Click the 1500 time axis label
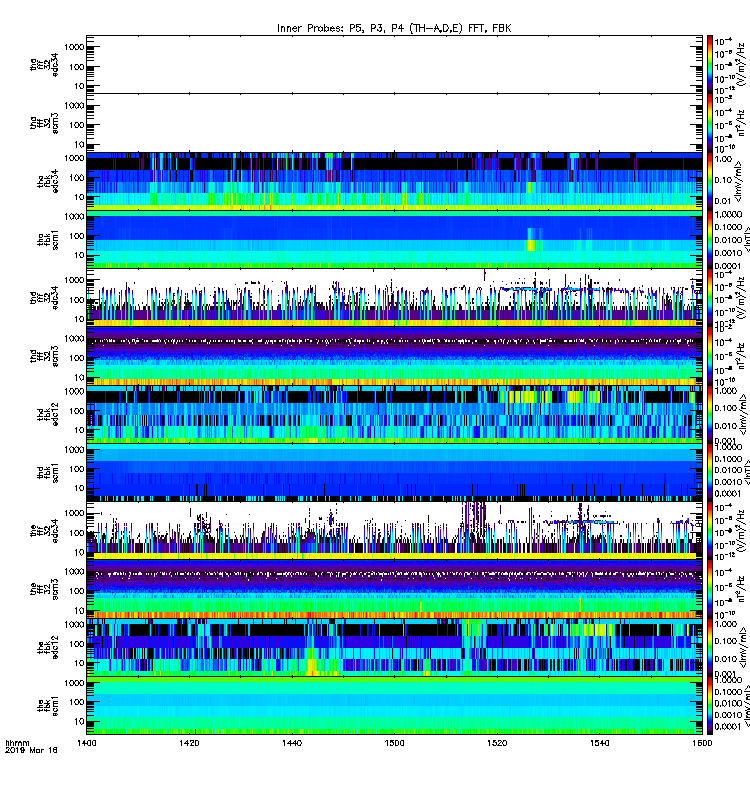Image resolution: width=750 pixels, height=800 pixels. 394,743
